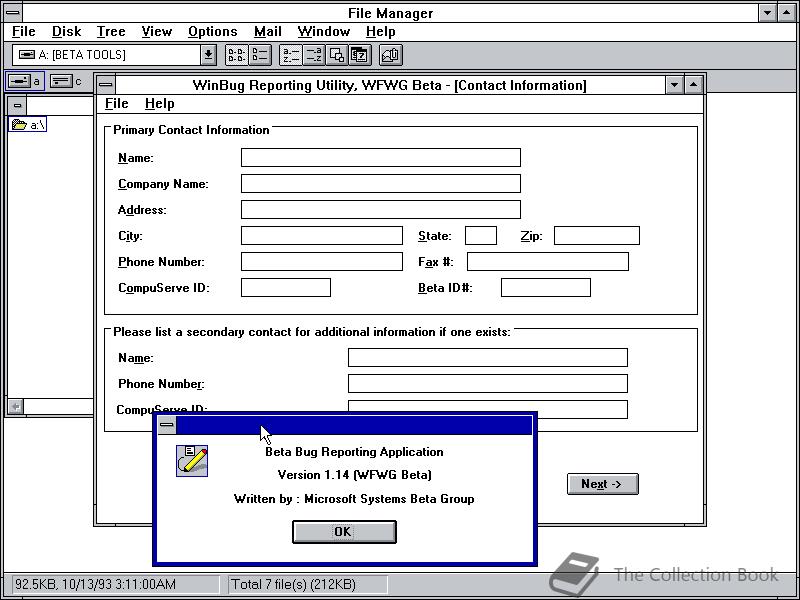This screenshot has height=600, width=800.
Task: Click the Sort by Name toolbar icon
Action: point(291,55)
